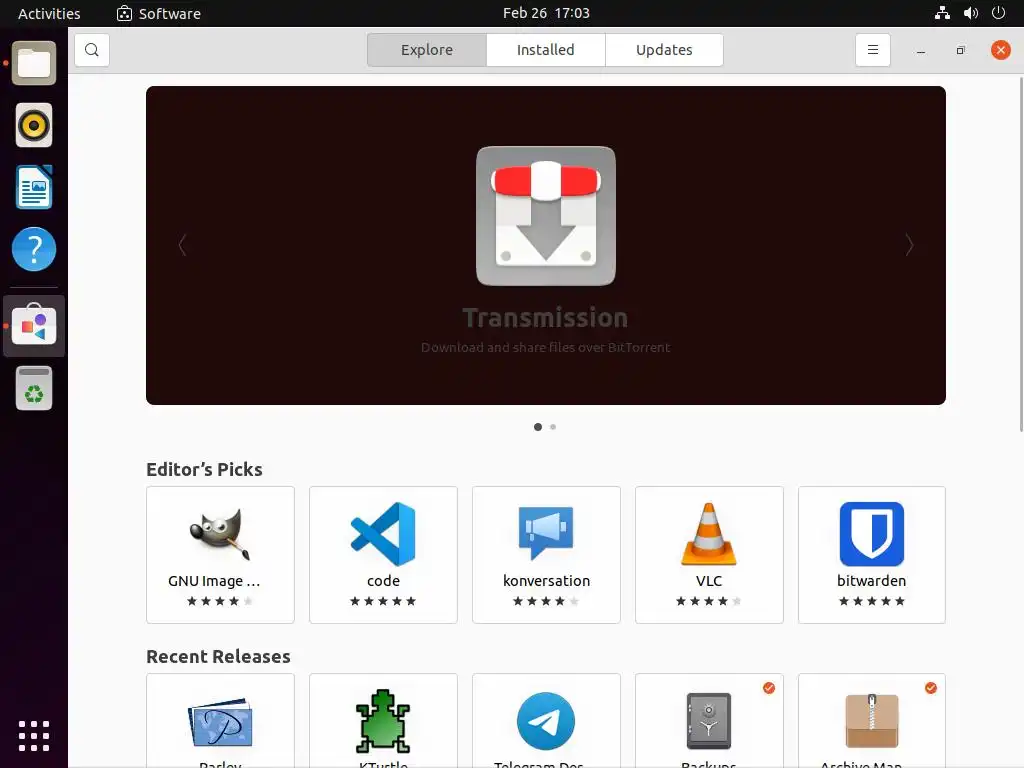Click the Transmission title text
The image size is (1024, 768).
(x=545, y=318)
